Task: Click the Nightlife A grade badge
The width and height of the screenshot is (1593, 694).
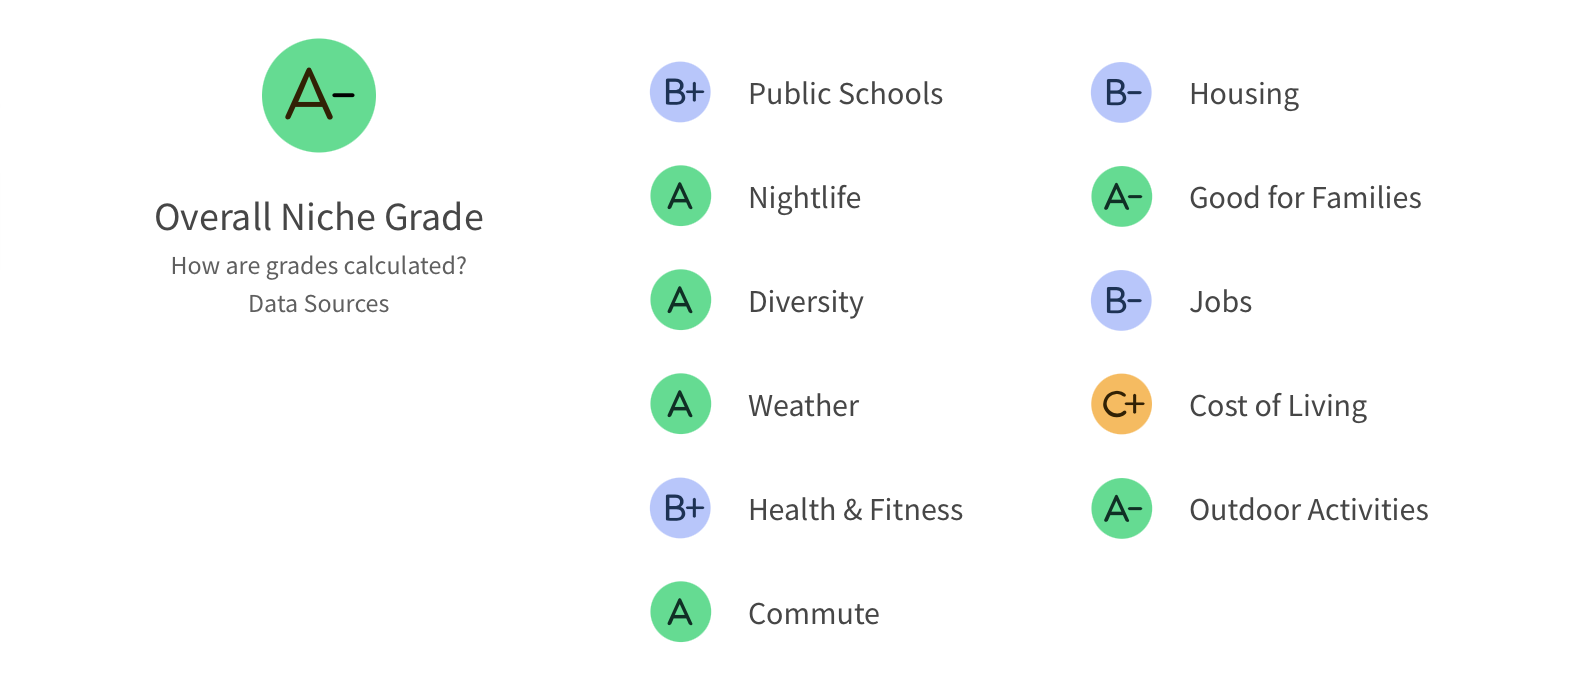Action: tap(681, 196)
